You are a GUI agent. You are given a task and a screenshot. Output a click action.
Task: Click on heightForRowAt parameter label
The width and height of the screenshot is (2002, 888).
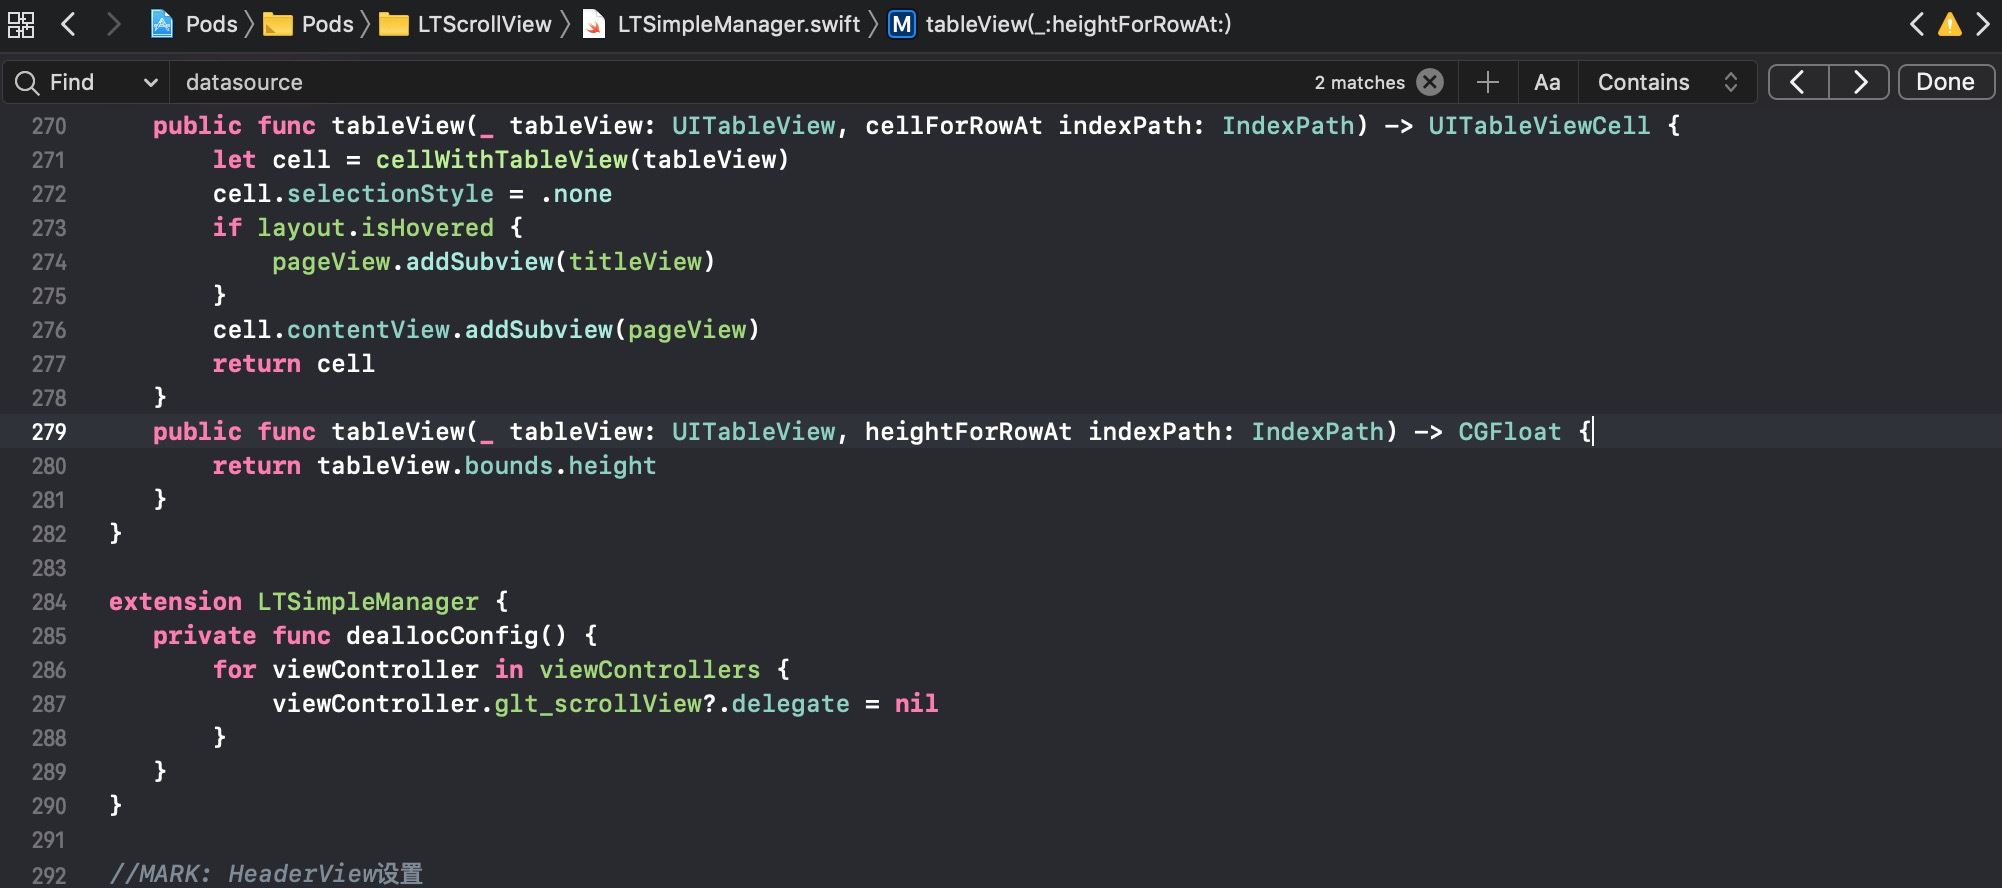(x=968, y=432)
